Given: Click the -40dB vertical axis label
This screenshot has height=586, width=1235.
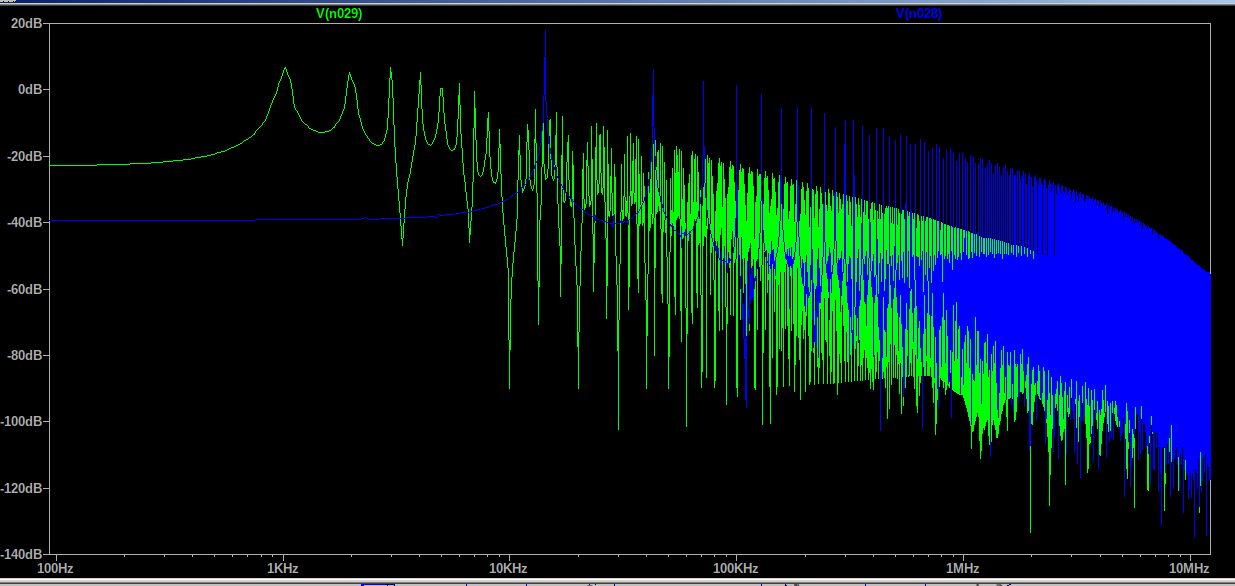Looking at the screenshot, I should click(x=24, y=222).
